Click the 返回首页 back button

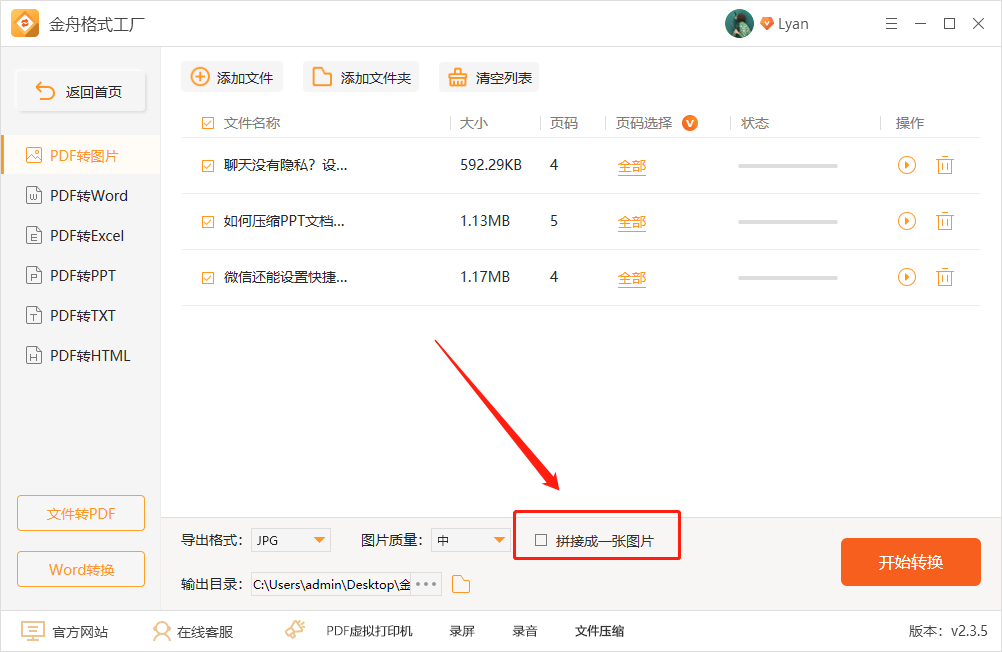tap(81, 91)
